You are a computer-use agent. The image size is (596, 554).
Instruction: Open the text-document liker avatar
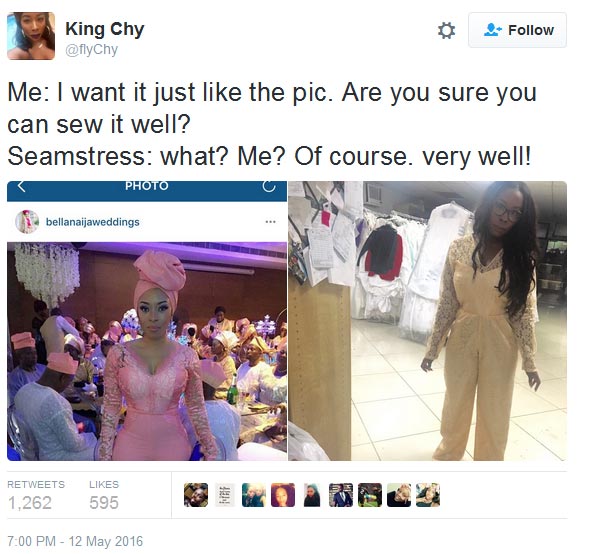click(225, 495)
